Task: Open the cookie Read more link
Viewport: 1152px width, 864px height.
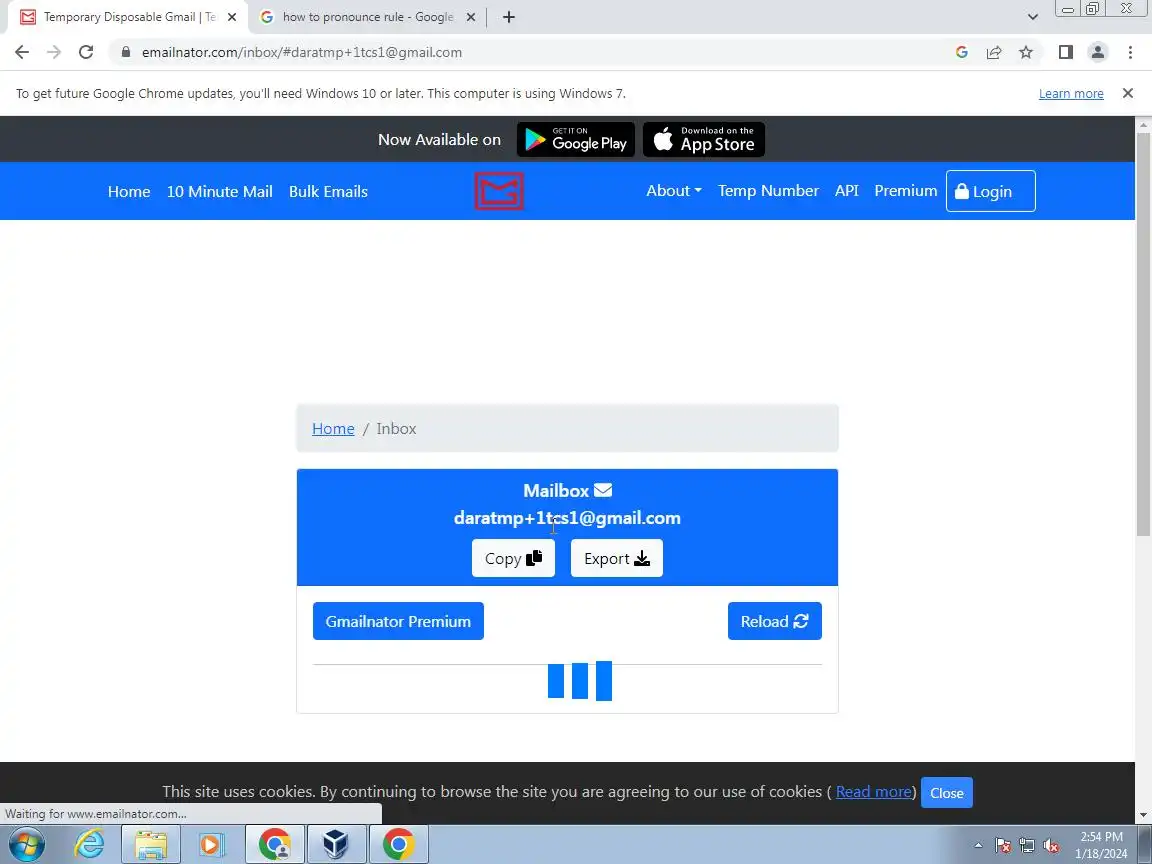Action: [x=874, y=791]
